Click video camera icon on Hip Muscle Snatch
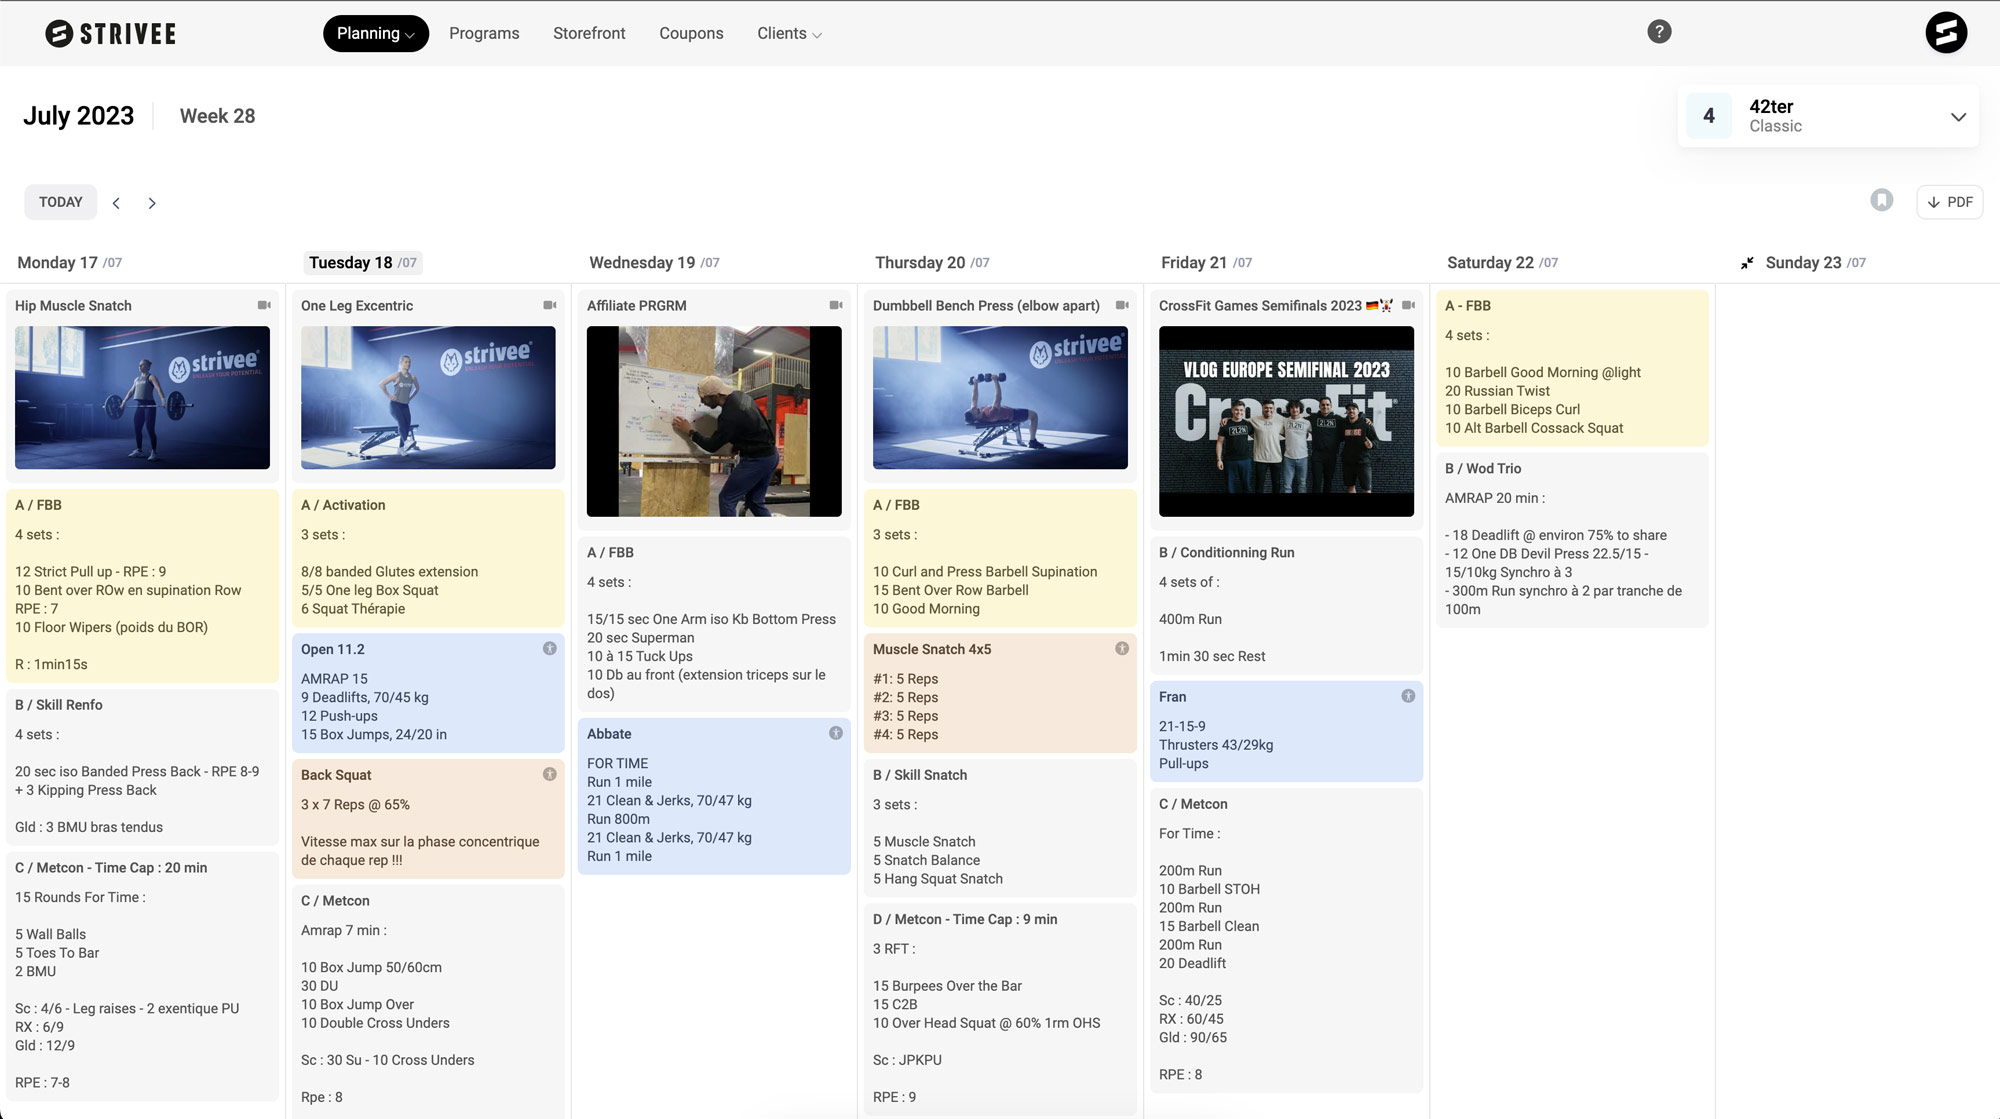The height and width of the screenshot is (1119, 2000). point(264,305)
